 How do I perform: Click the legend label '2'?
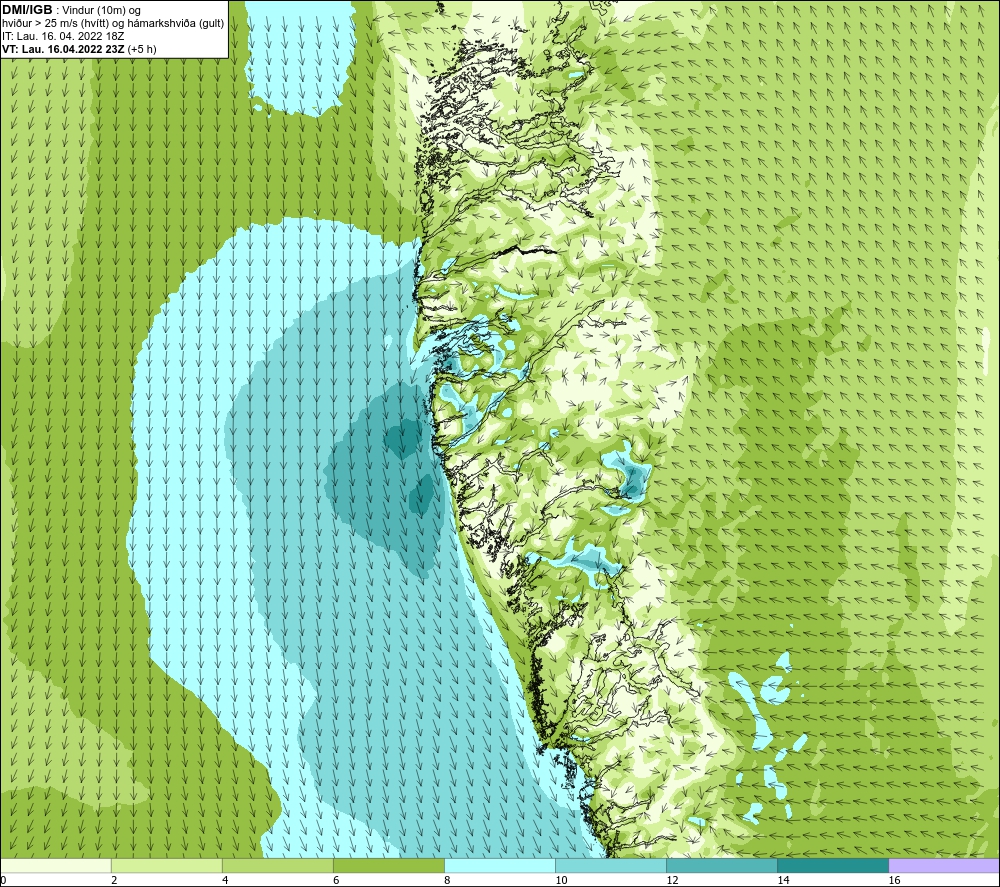click(x=114, y=880)
